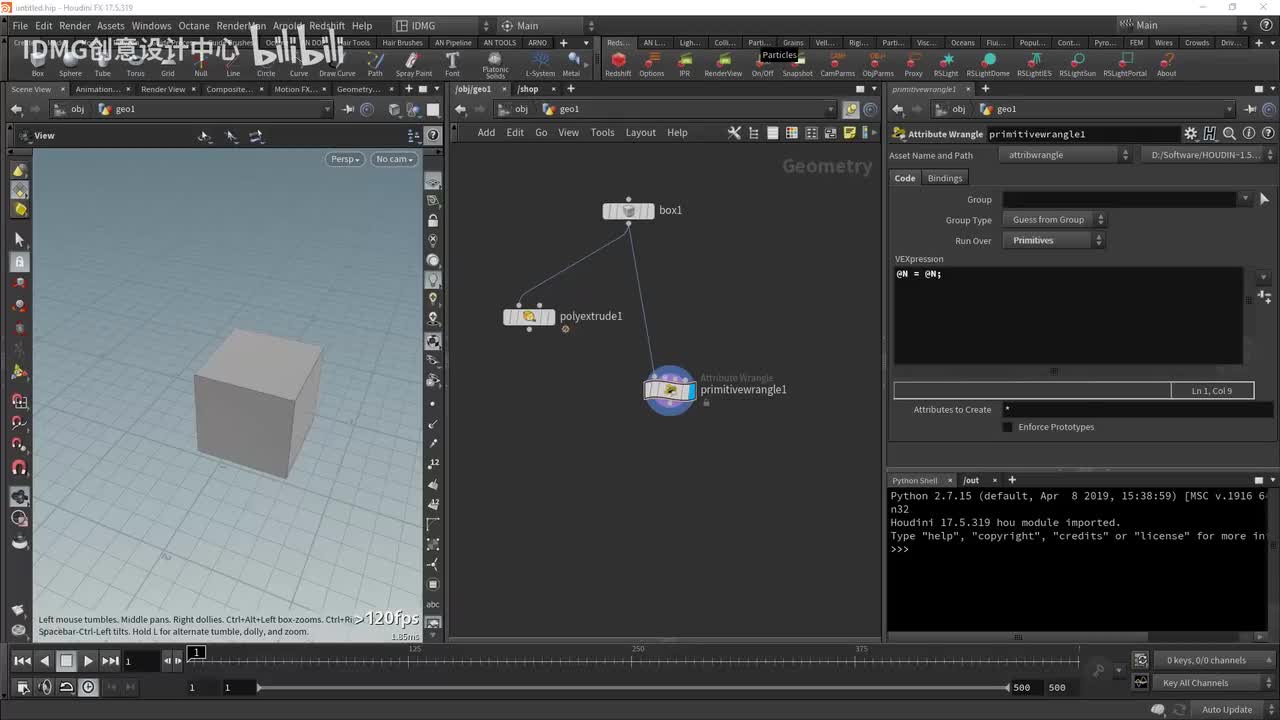This screenshot has width=1280, height=720.
Task: Click the polyextrude1 node icon
Action: [529, 317]
